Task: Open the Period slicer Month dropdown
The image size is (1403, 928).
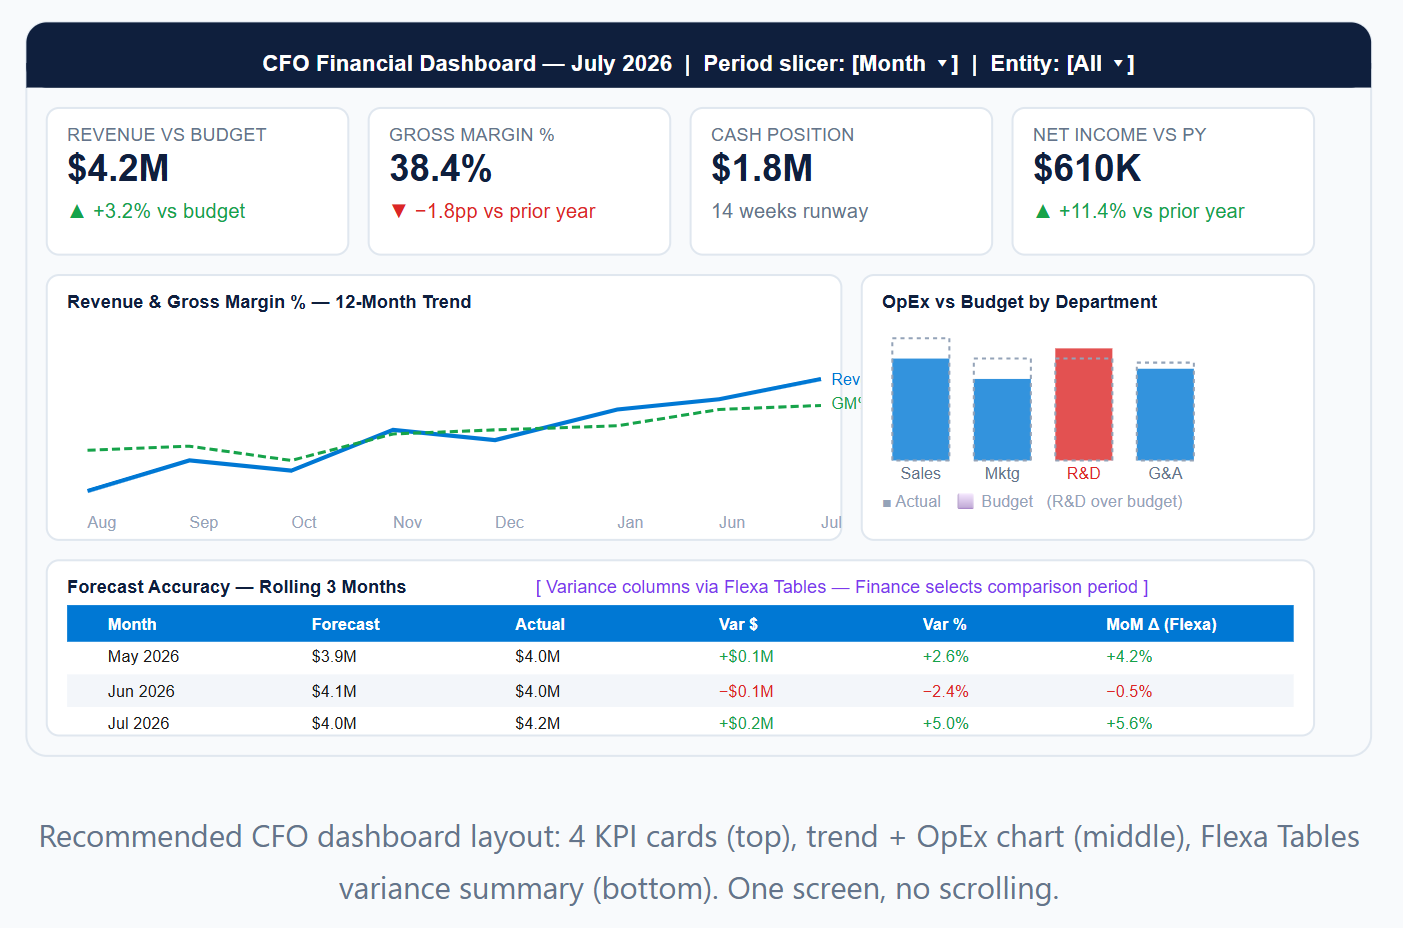Action: (x=904, y=64)
